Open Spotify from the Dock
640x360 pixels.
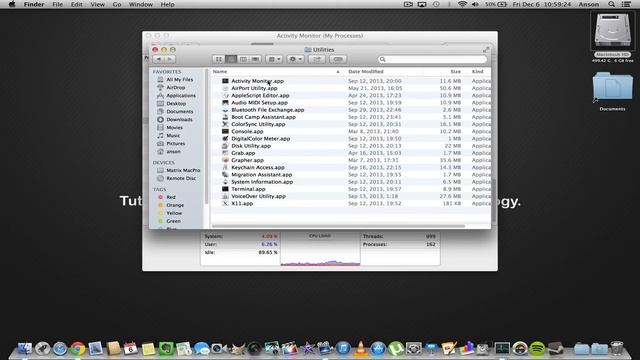click(x=538, y=349)
